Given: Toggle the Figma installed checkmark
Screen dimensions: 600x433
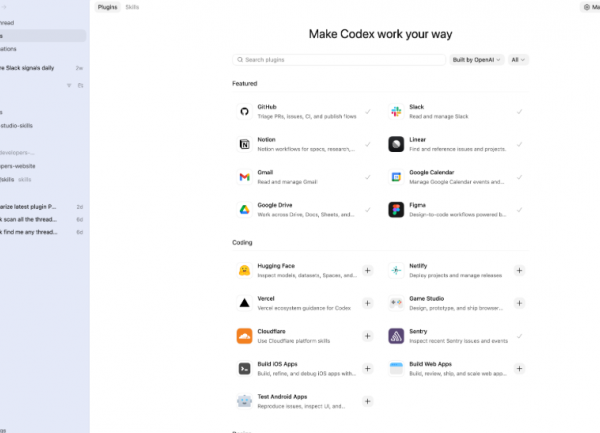Looking at the screenshot, I should [x=519, y=210].
